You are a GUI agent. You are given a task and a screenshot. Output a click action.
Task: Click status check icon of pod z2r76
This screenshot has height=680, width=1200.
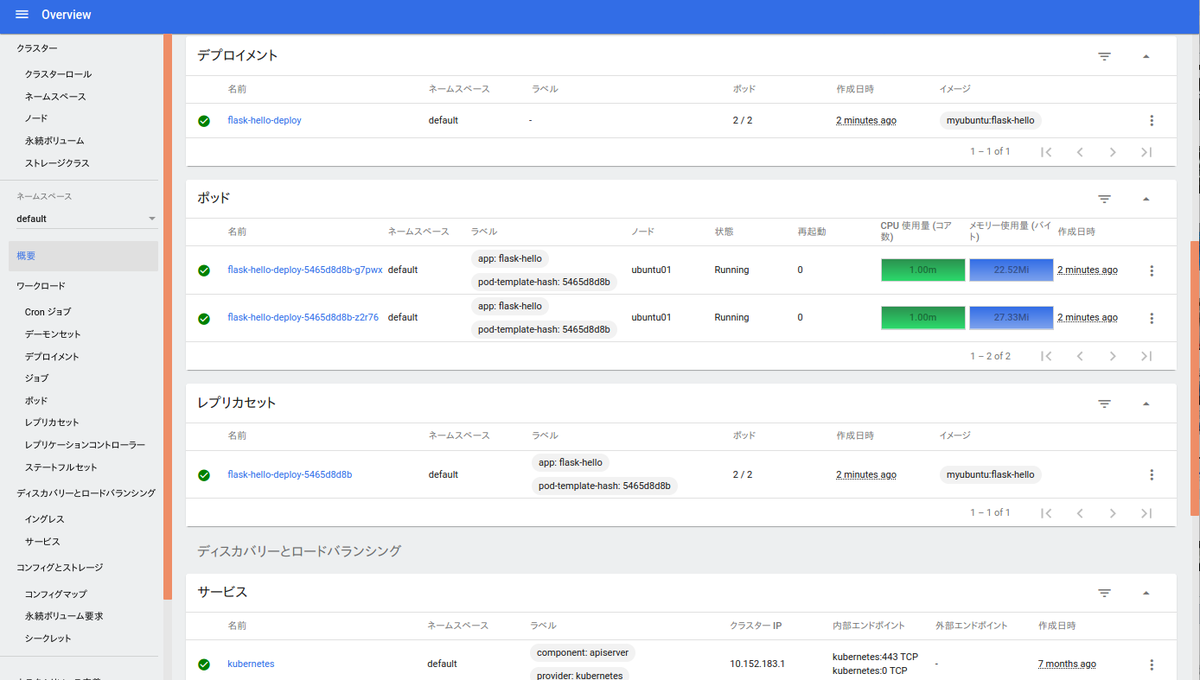point(204,318)
